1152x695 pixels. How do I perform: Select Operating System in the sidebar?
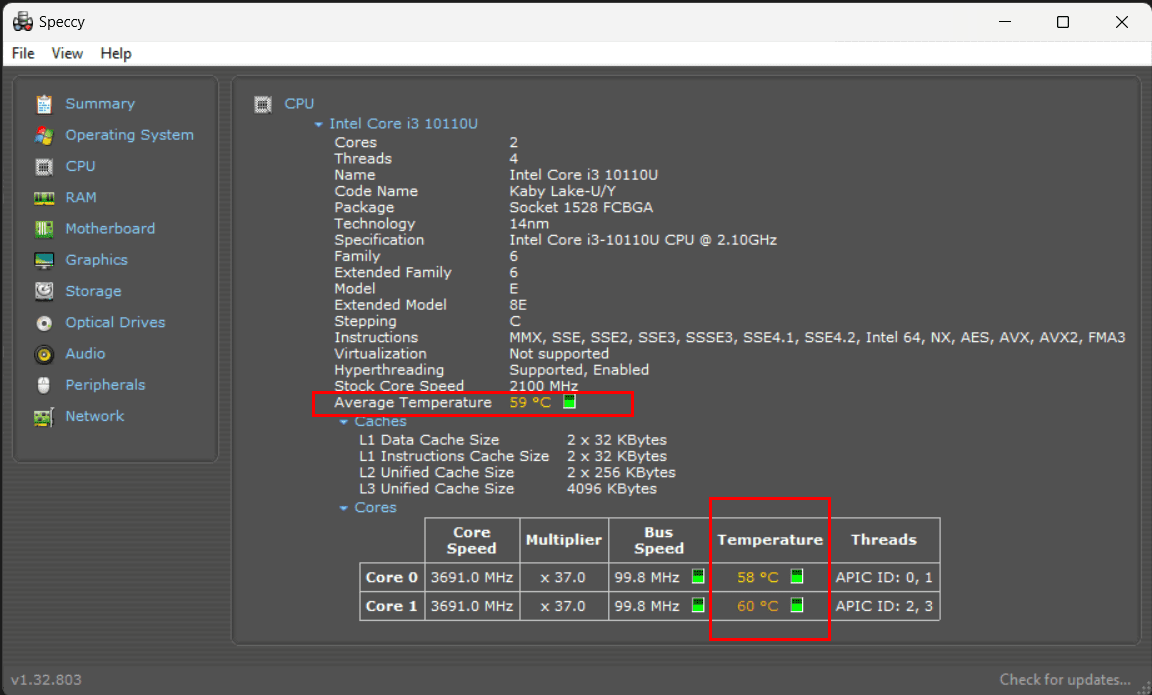point(129,135)
